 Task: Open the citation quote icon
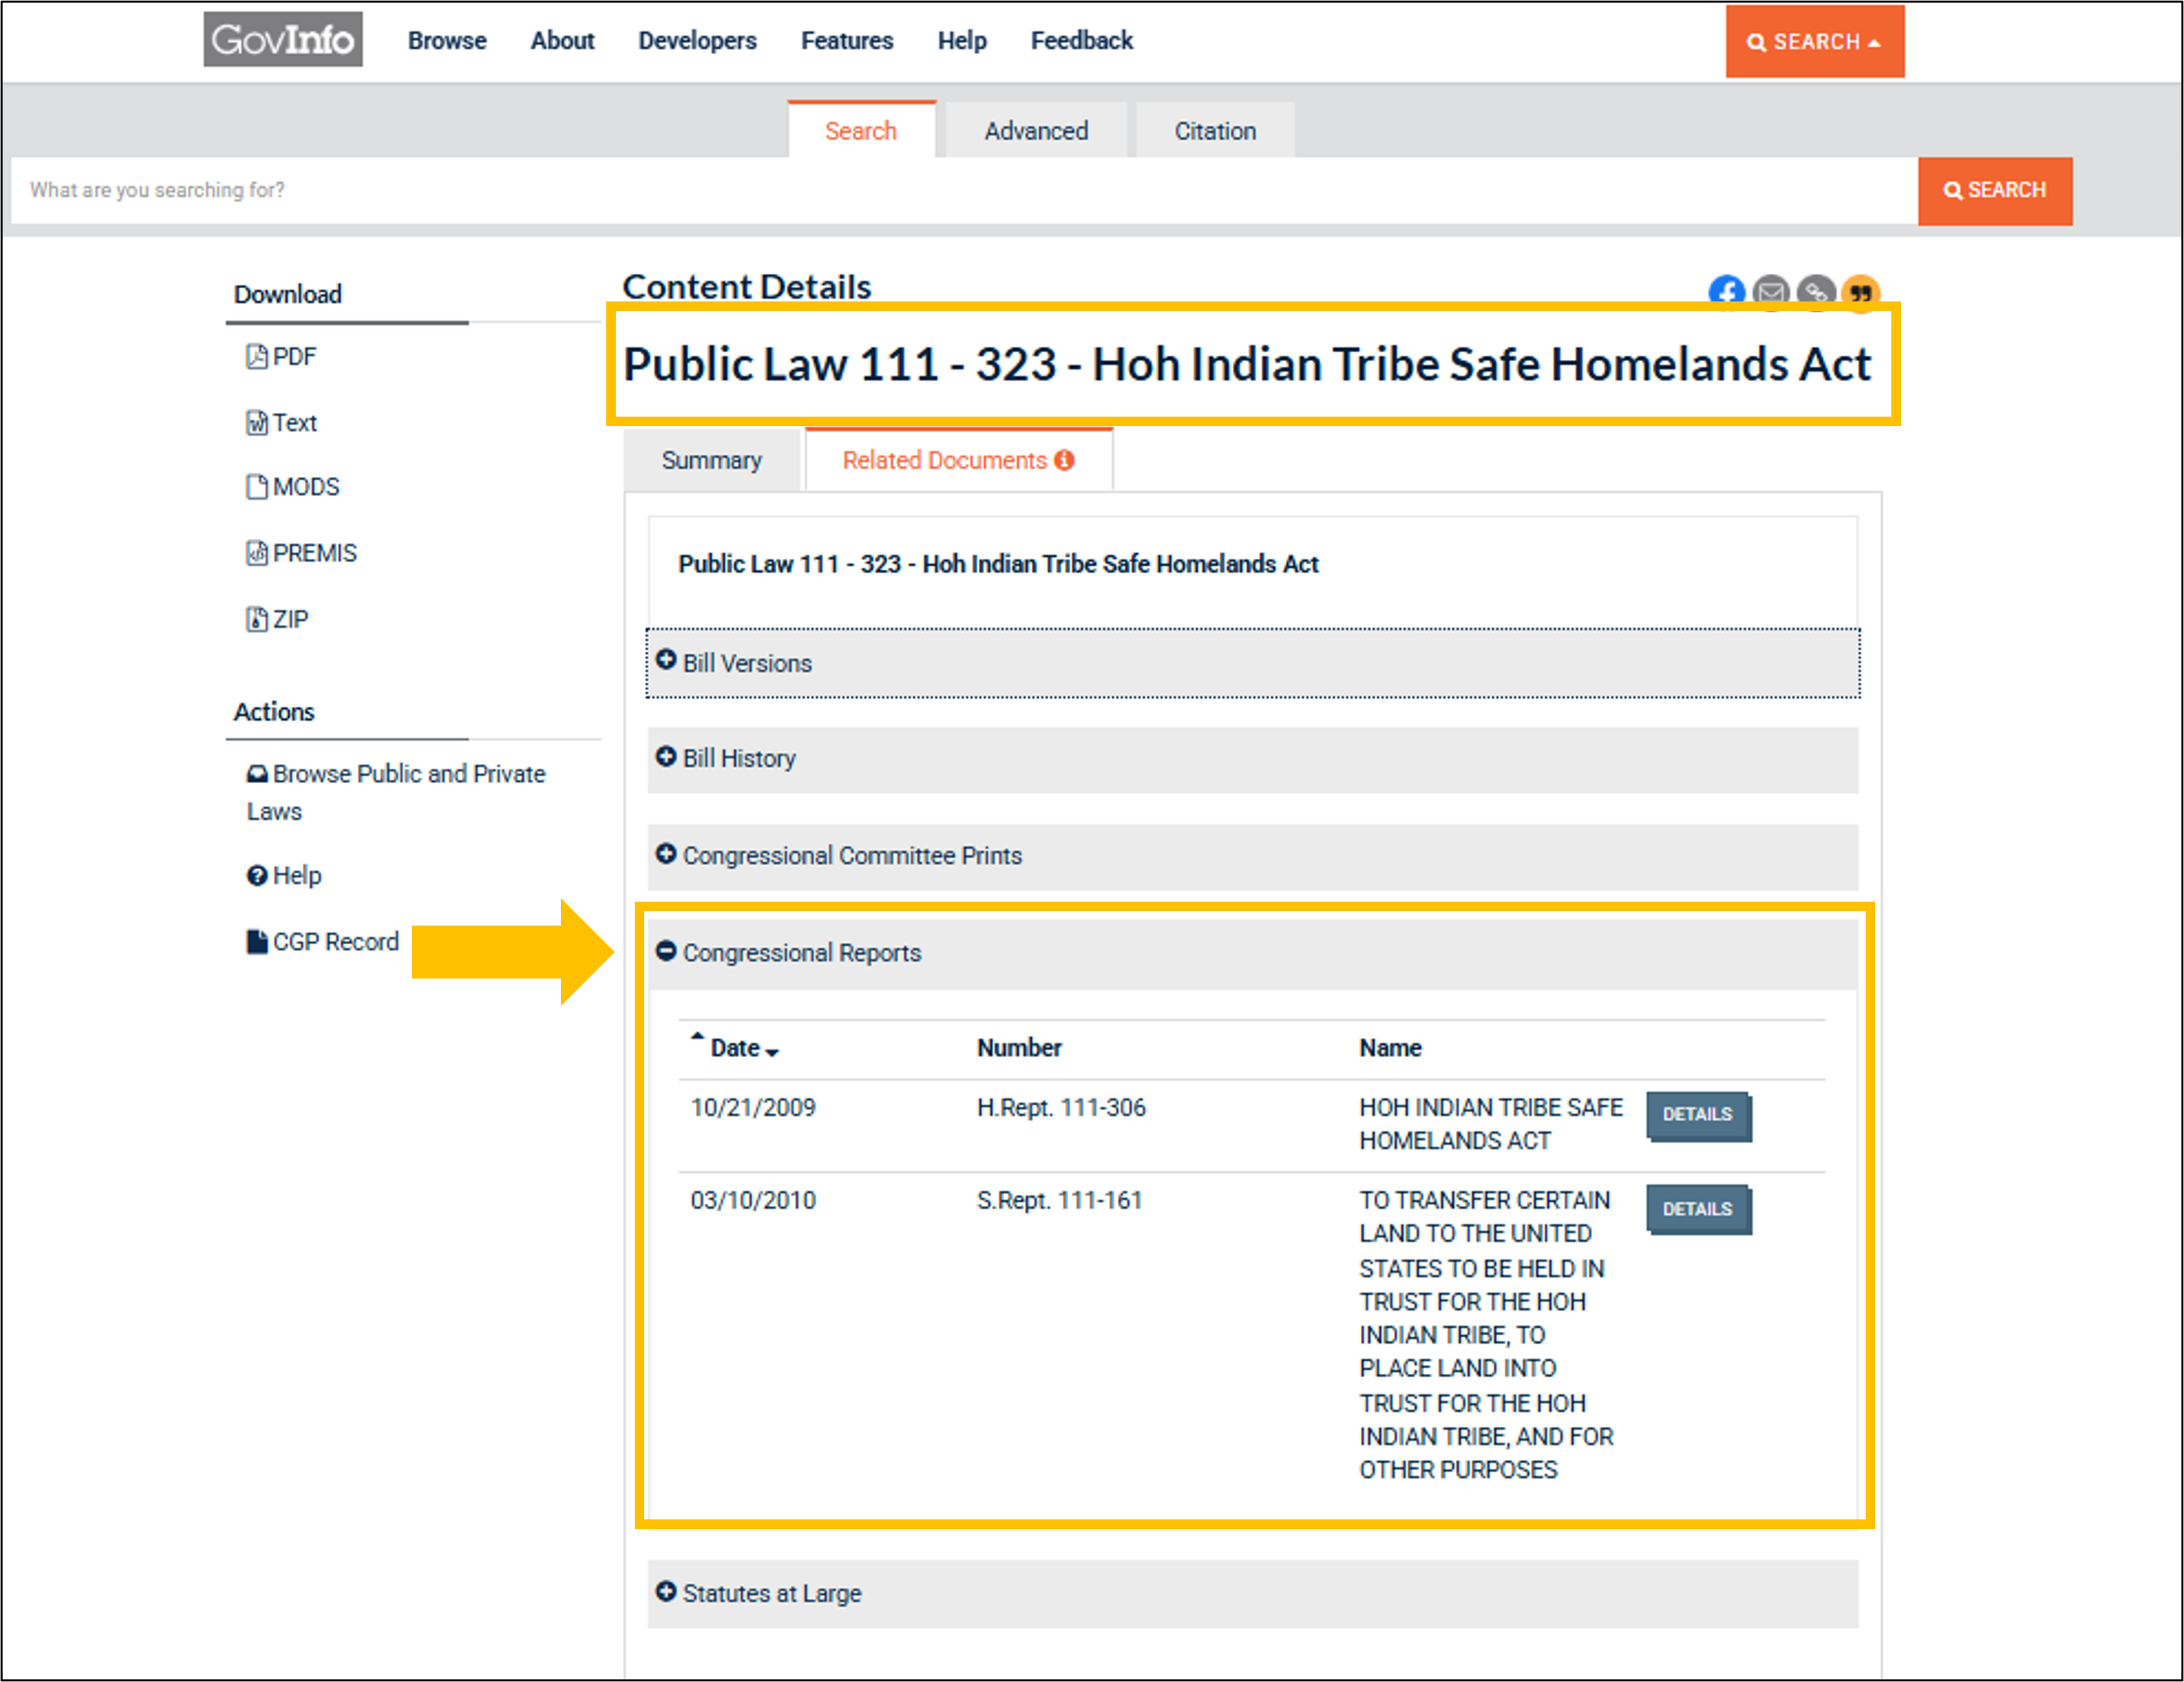[1861, 293]
